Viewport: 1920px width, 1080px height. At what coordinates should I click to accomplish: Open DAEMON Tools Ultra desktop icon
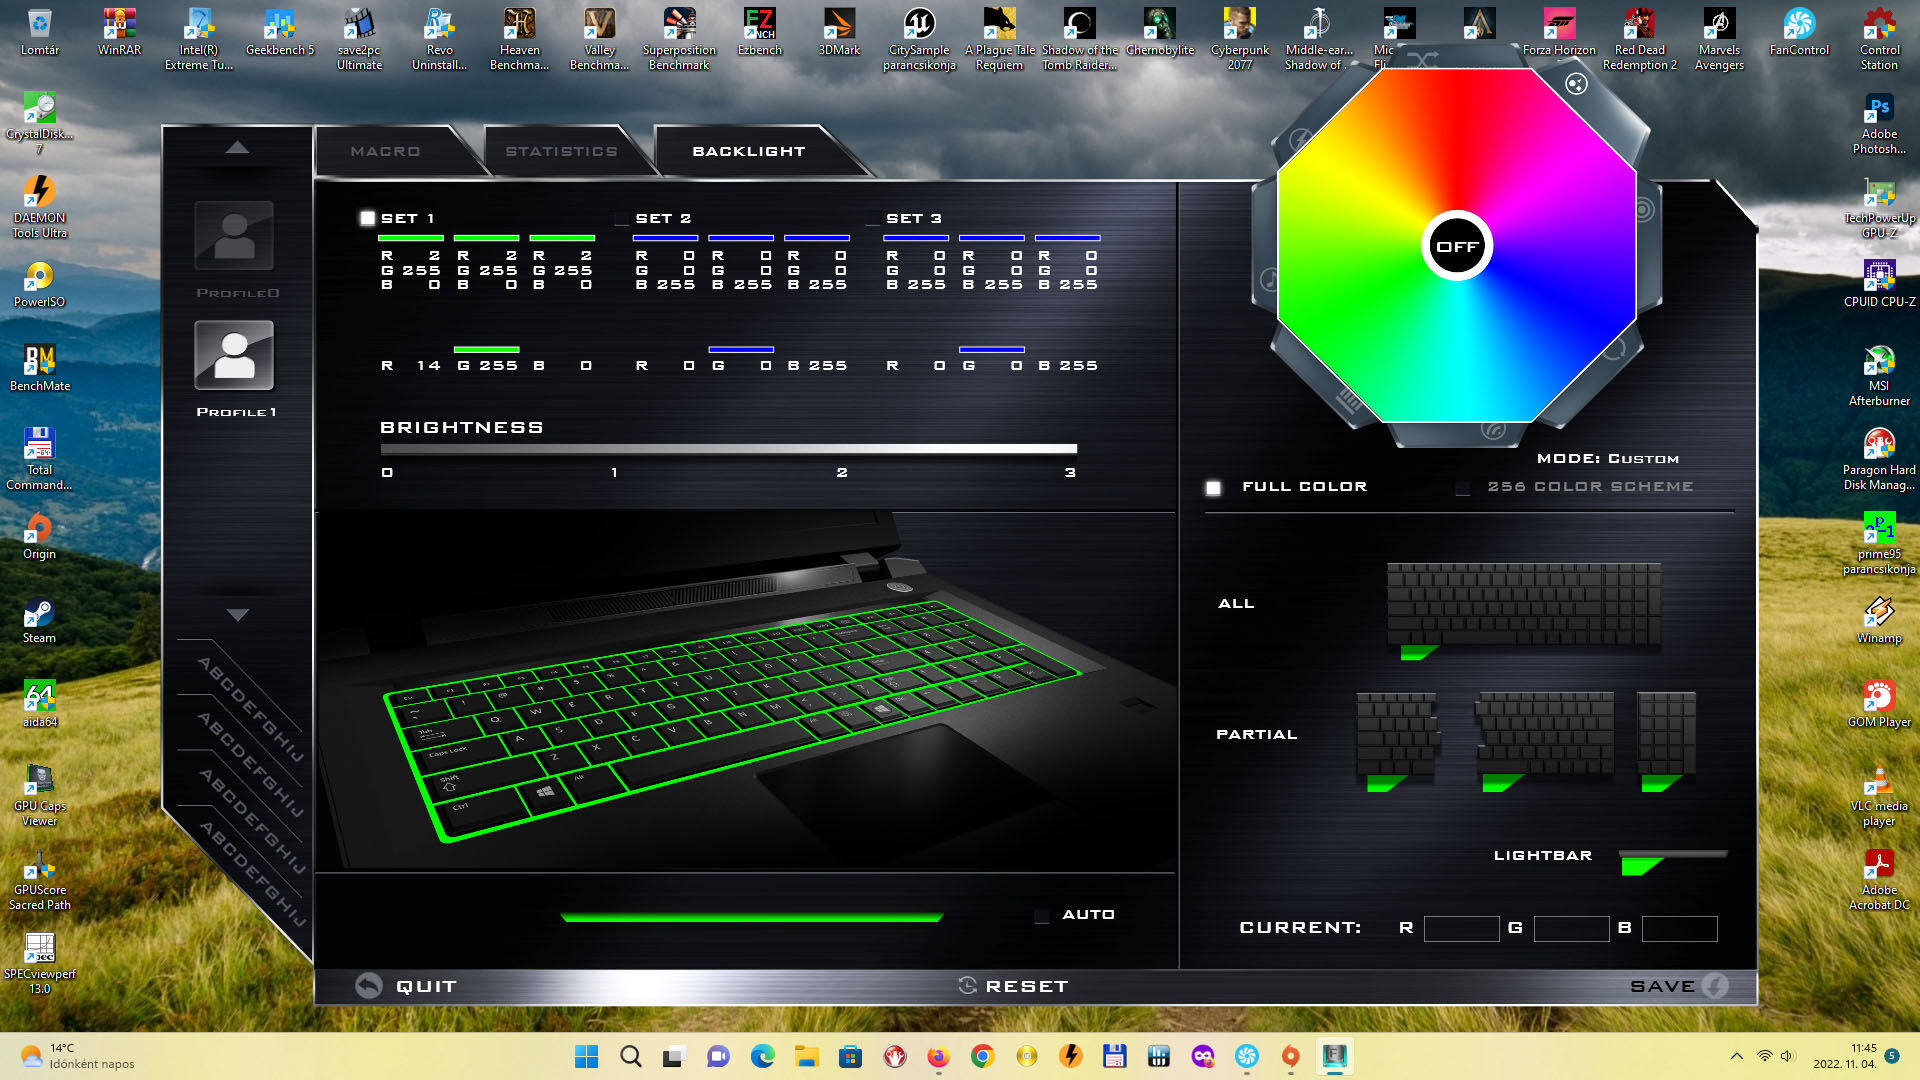click(x=40, y=207)
